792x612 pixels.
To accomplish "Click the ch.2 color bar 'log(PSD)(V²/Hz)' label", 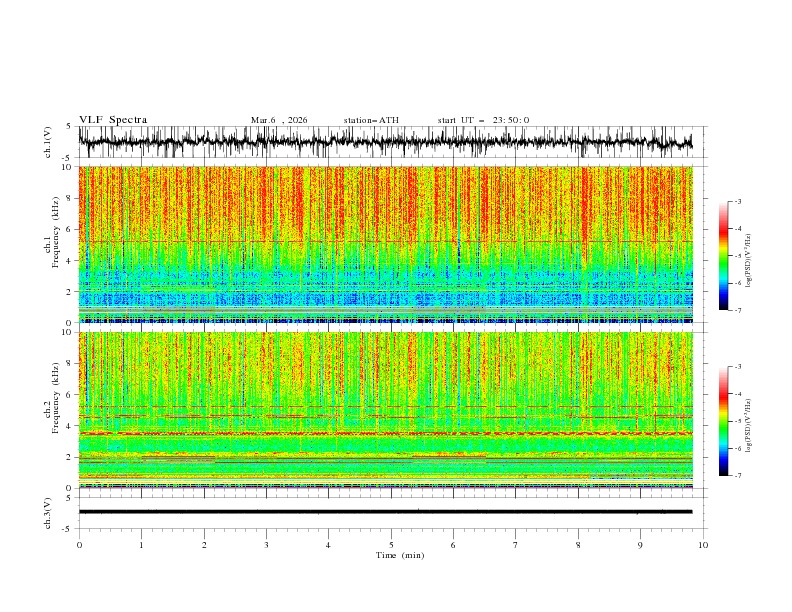I will point(749,425).
